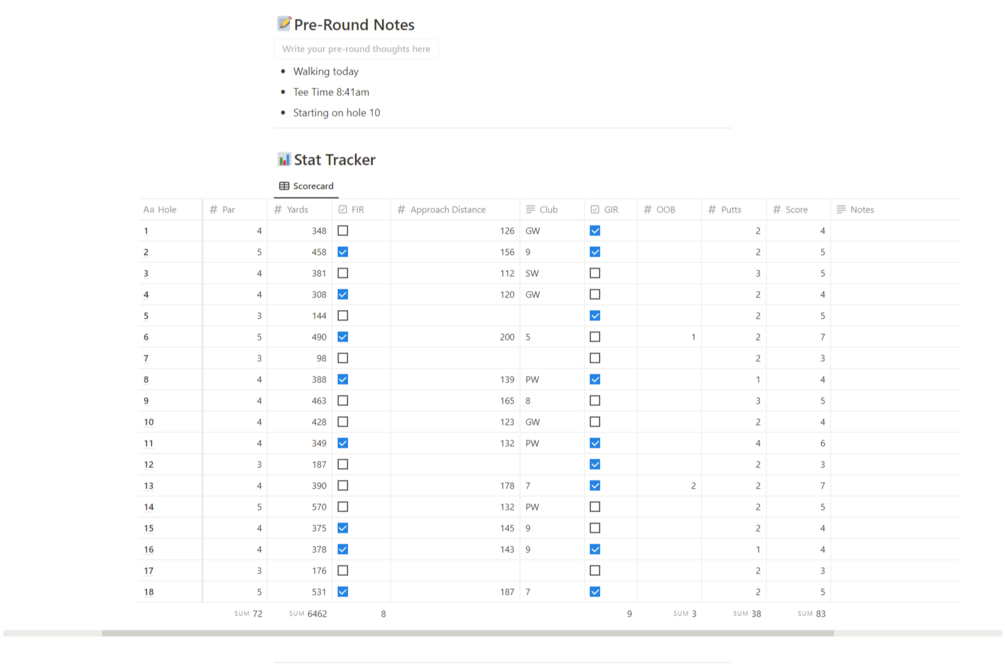Click the Yards cell 570 for hole 14
Screen dimensions: 1005x670
tap(299, 507)
